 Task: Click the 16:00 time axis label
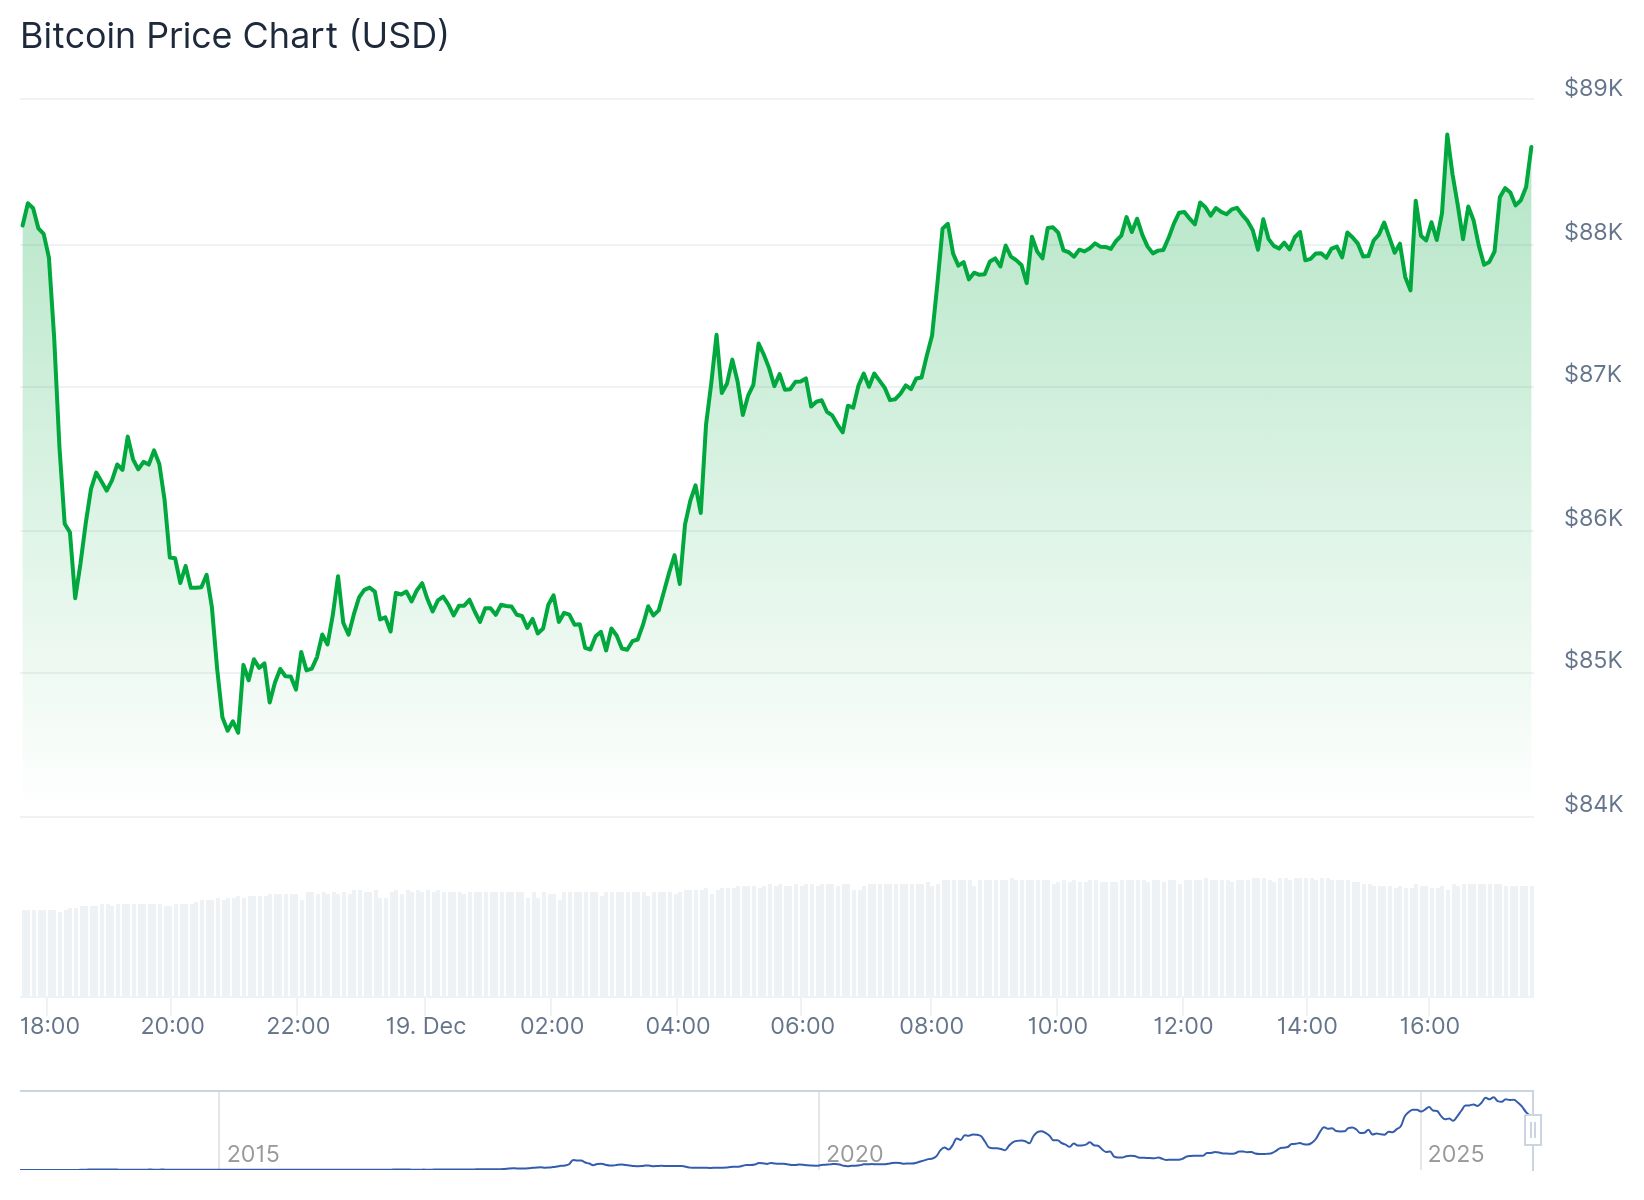1429,1026
